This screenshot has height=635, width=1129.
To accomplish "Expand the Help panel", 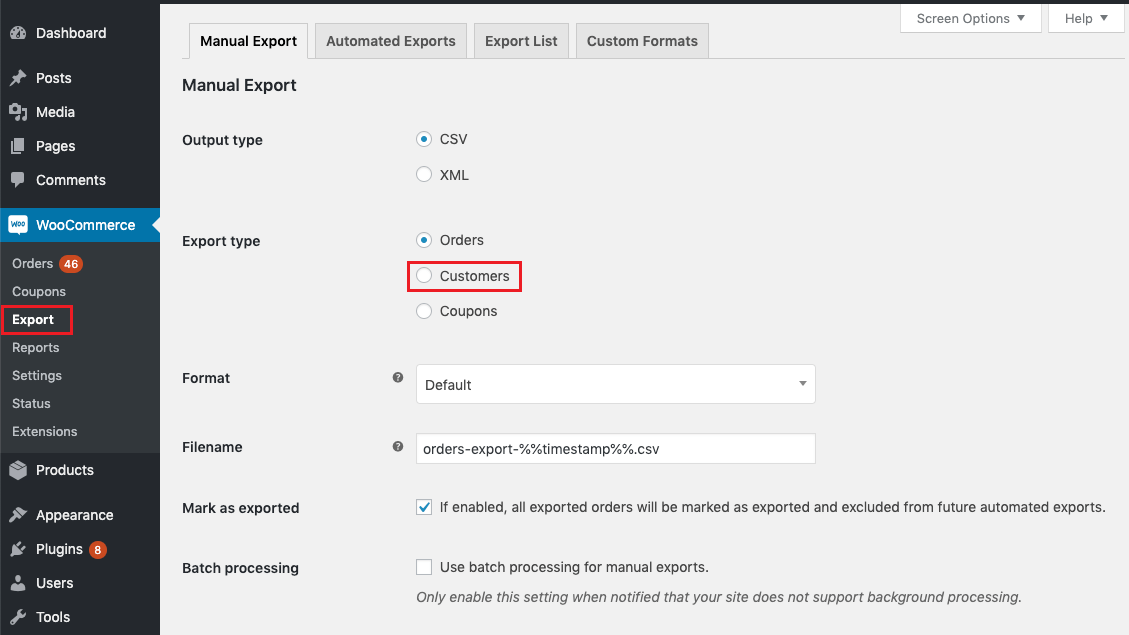I will point(1086,19).
